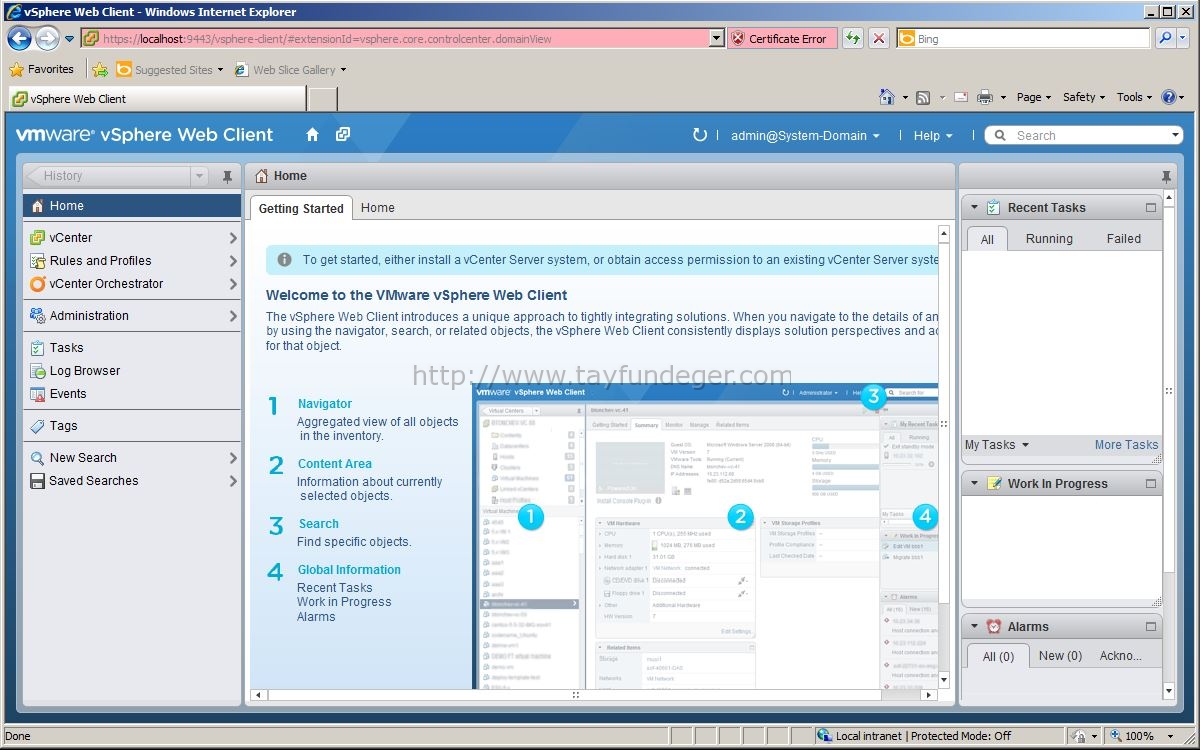This screenshot has width=1200, height=750.
Task: Click the add to favorites bar icon
Action: [x=100, y=70]
